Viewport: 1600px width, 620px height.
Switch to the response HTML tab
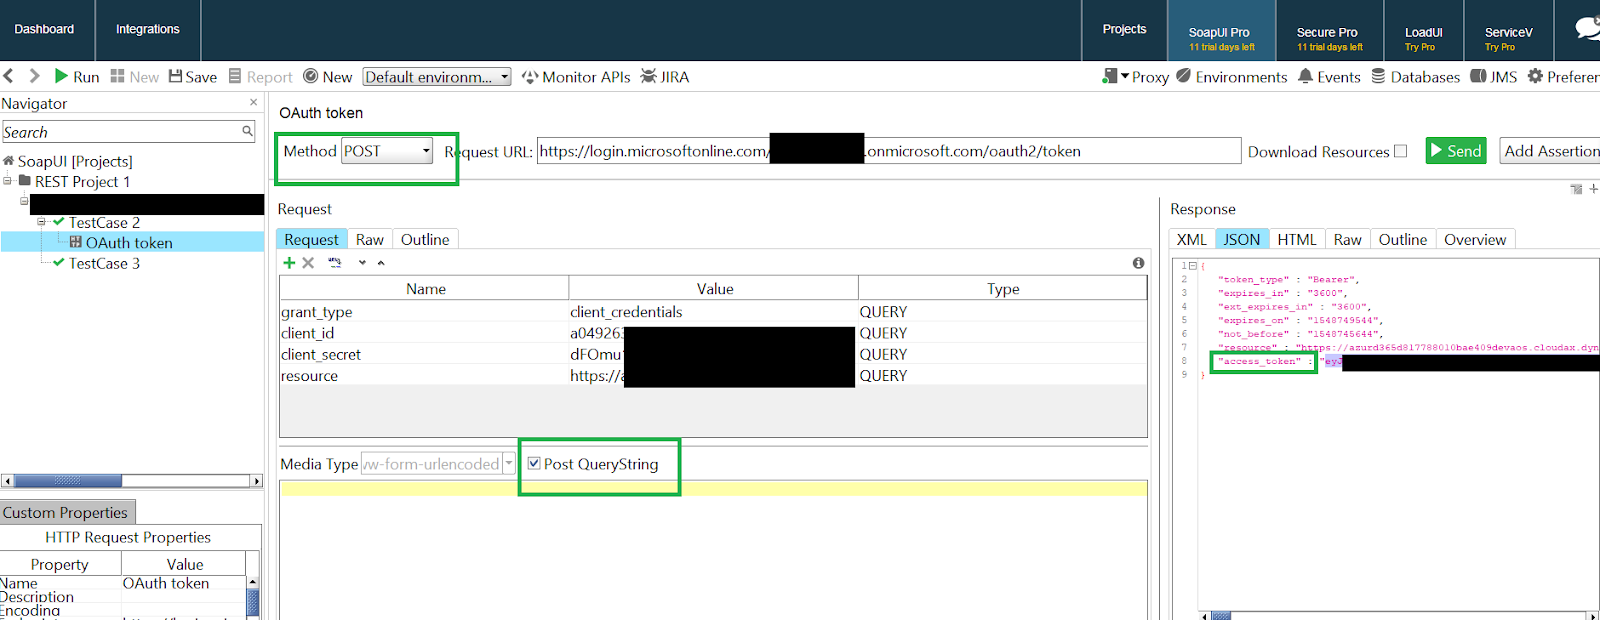click(1297, 239)
